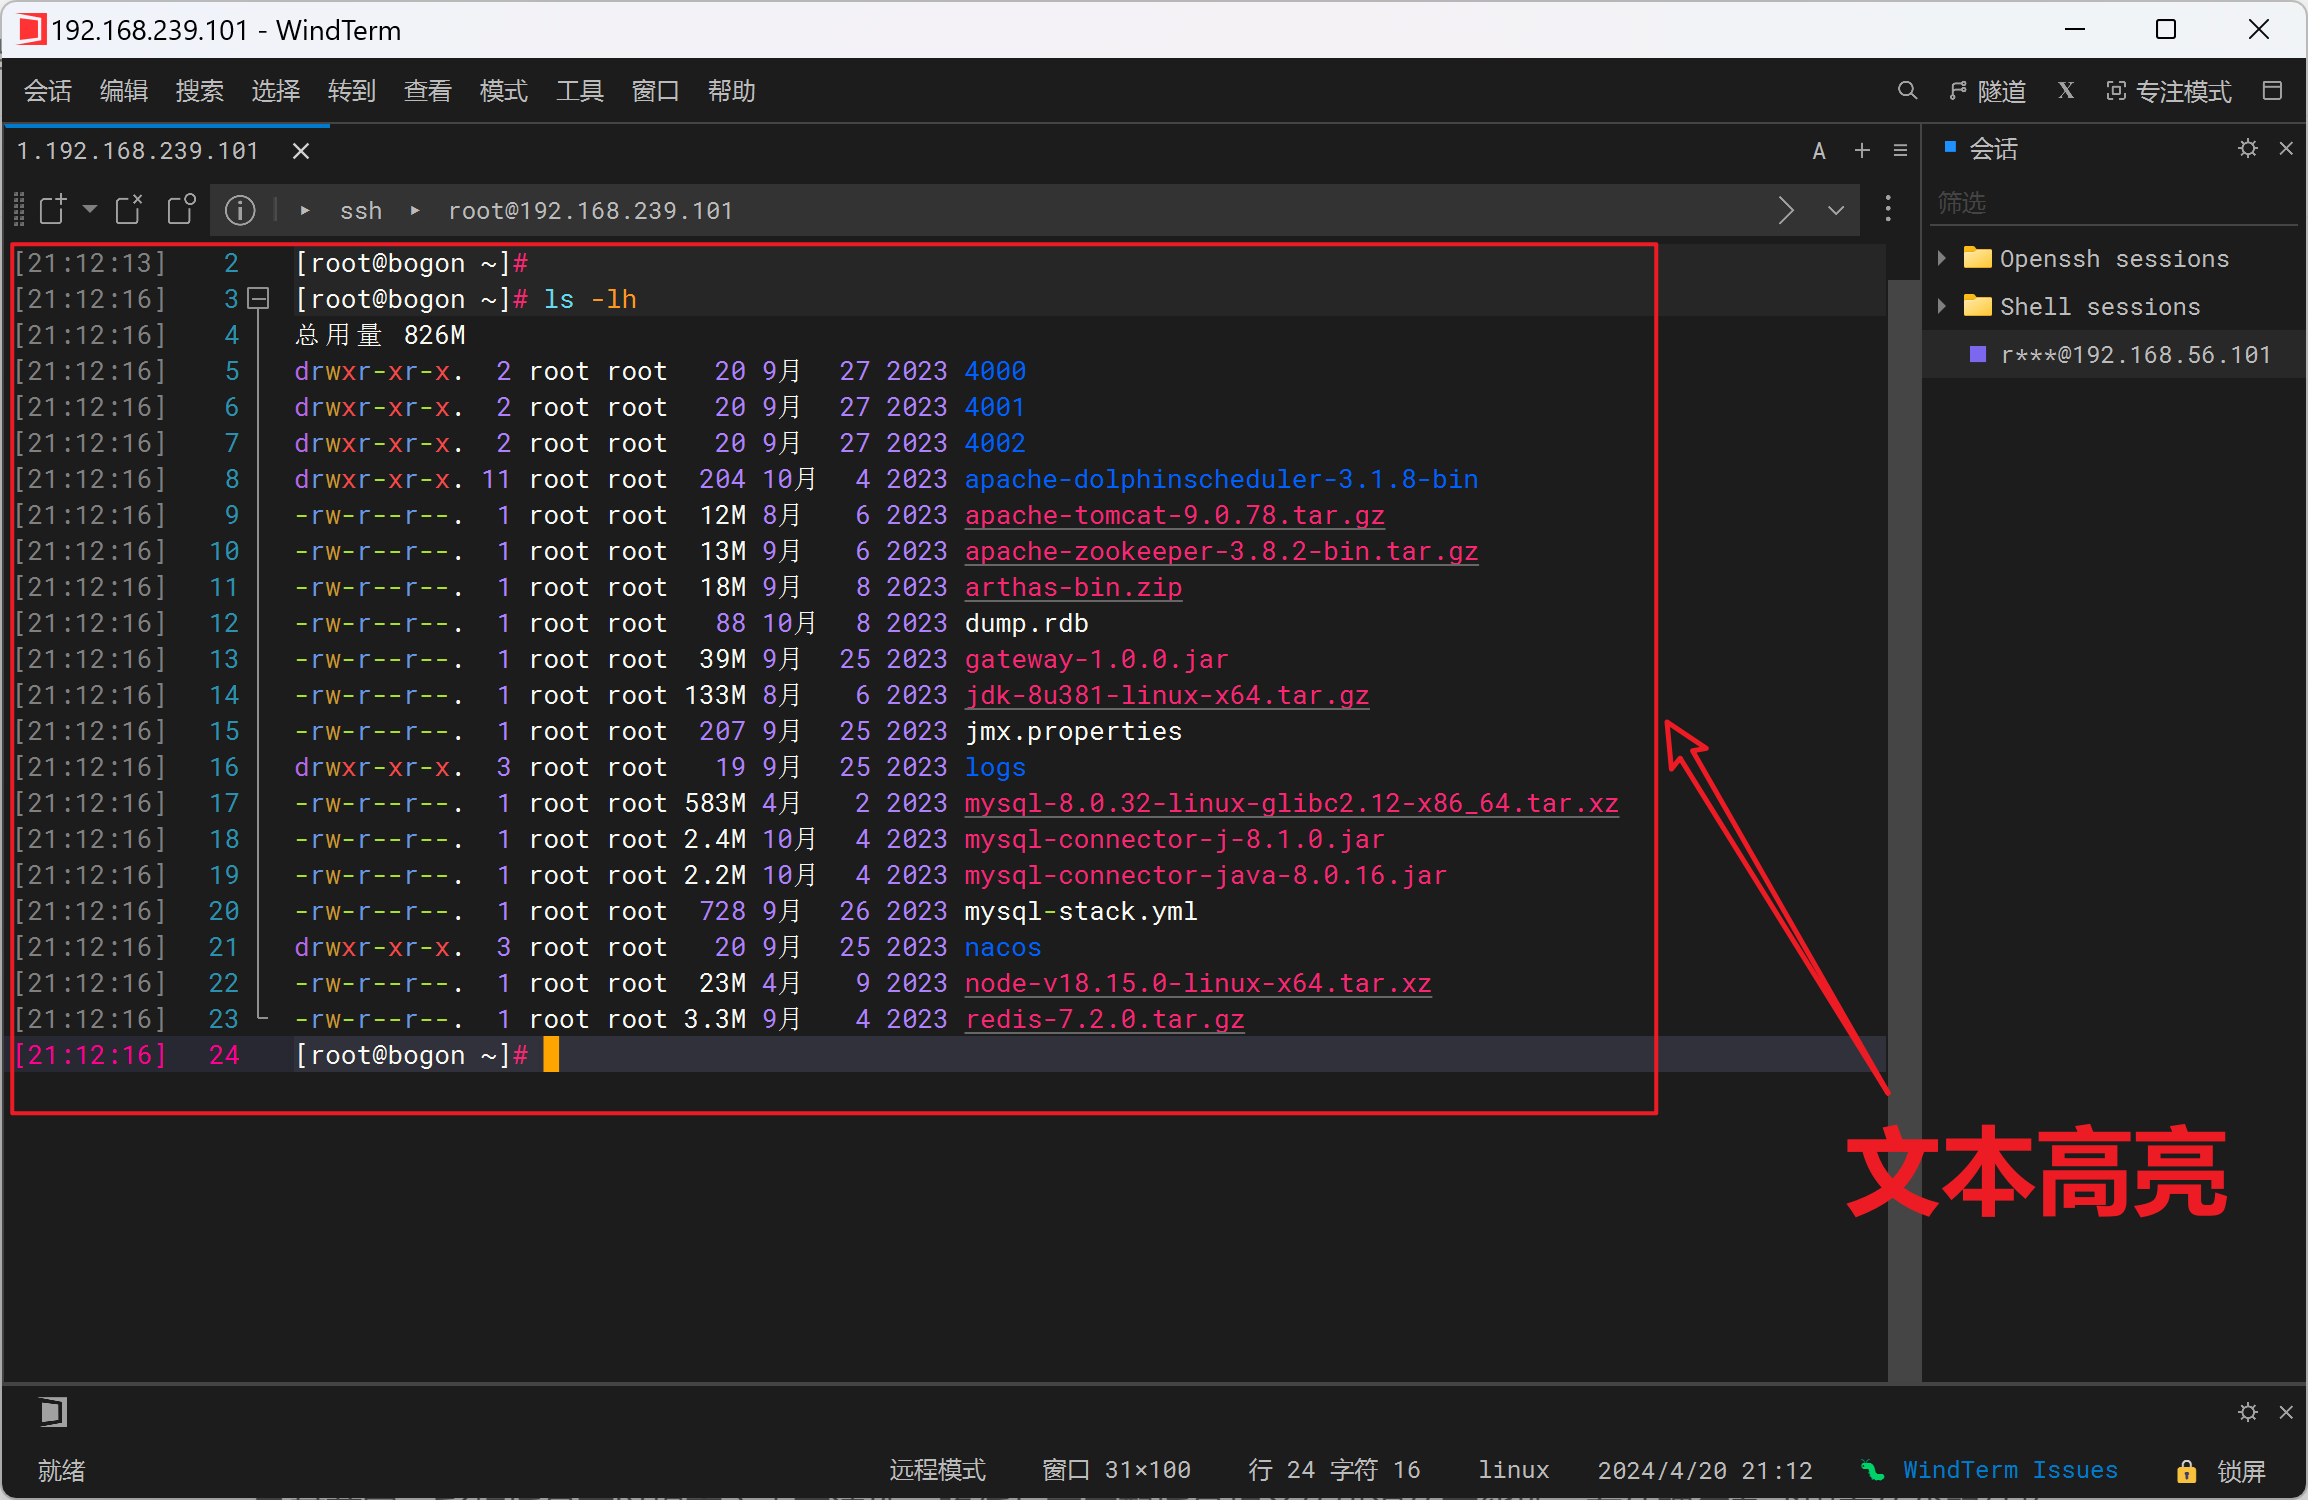The height and width of the screenshot is (1500, 2308).
Task: Click the new session toolbar icon
Action: (52, 210)
